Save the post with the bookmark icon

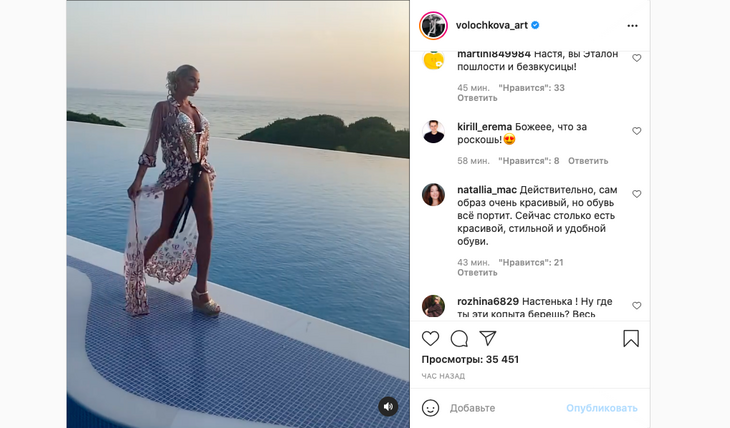tap(631, 338)
